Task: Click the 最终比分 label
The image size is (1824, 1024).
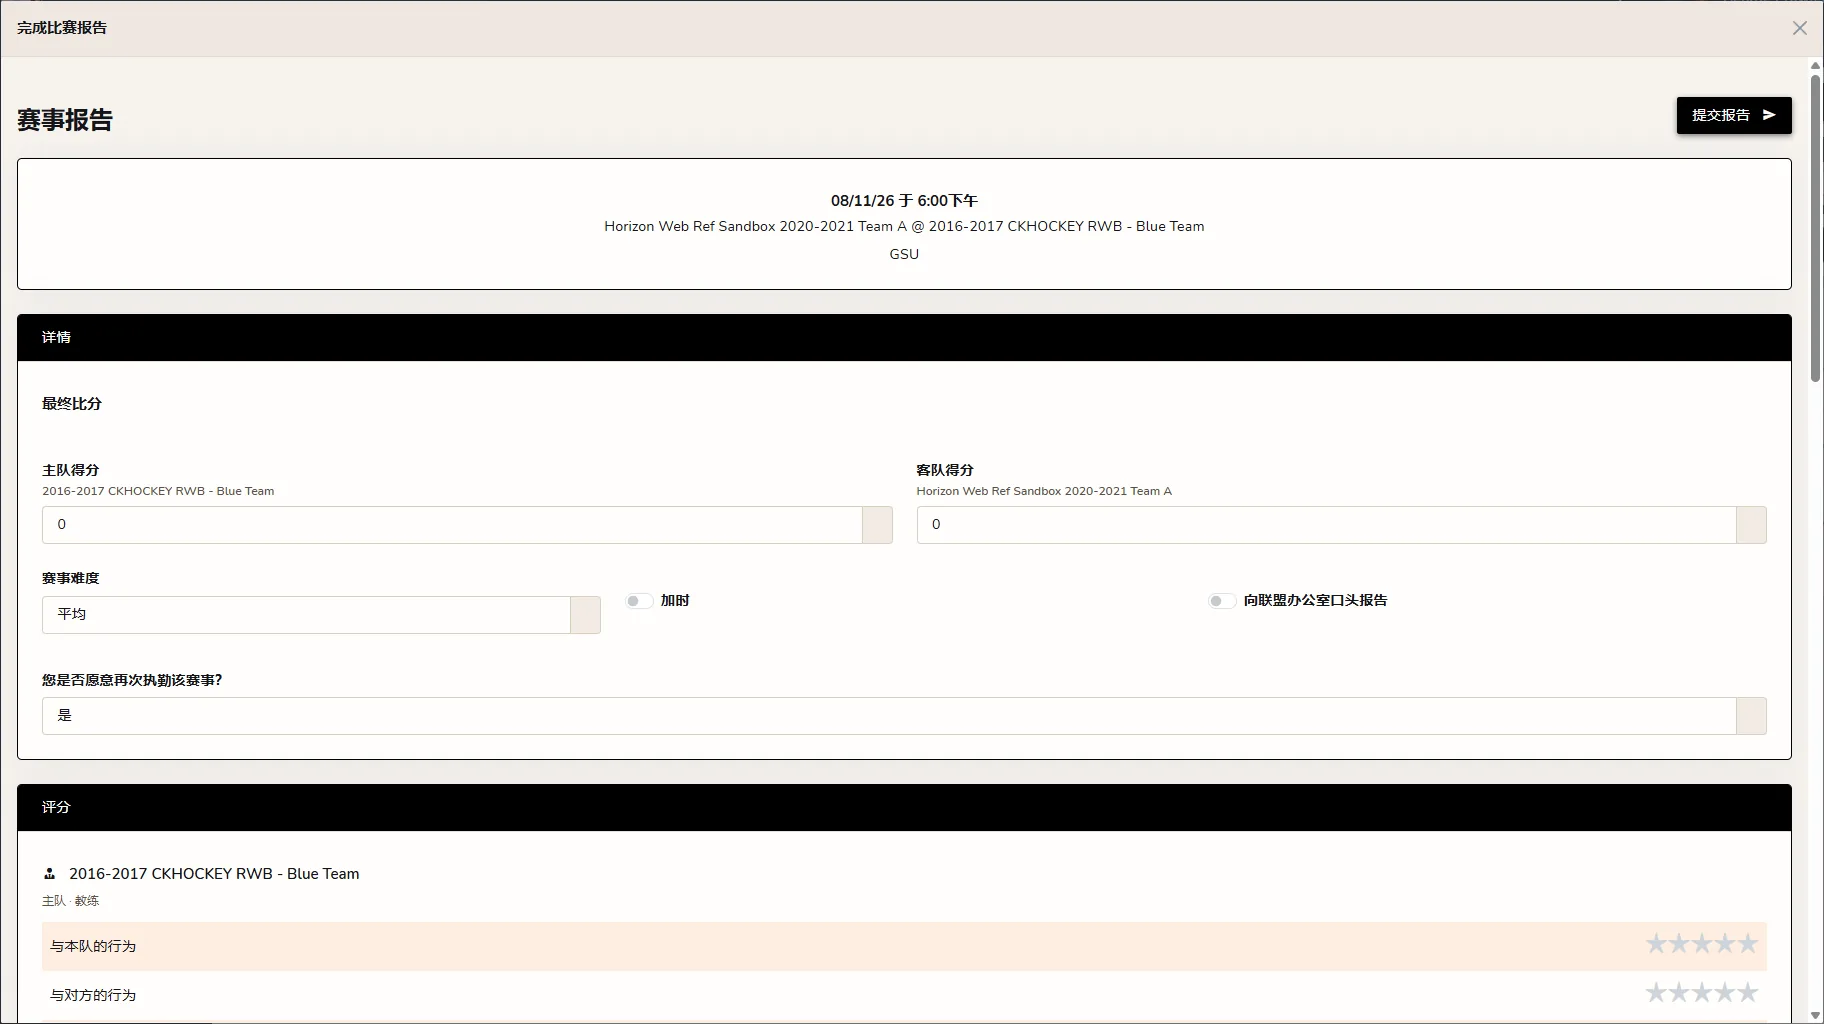Action: click(72, 404)
